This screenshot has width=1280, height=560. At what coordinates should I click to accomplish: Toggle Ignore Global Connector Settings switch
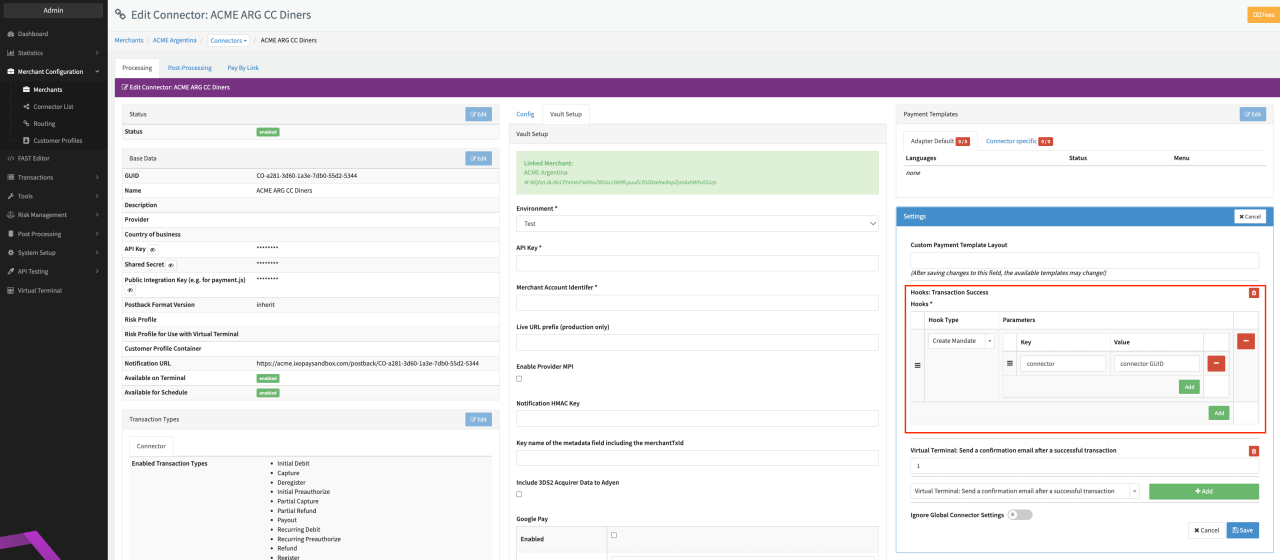1019,515
